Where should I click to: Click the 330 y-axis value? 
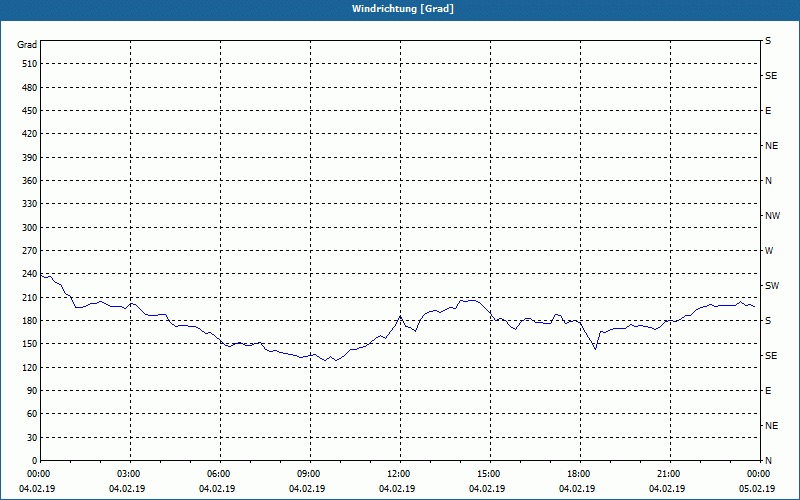(x=30, y=204)
